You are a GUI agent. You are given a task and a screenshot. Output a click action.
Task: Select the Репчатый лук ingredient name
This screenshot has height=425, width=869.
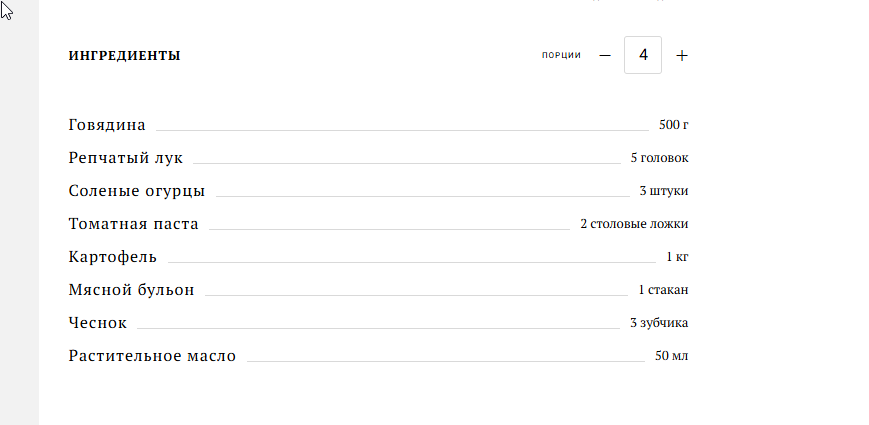coord(126,158)
